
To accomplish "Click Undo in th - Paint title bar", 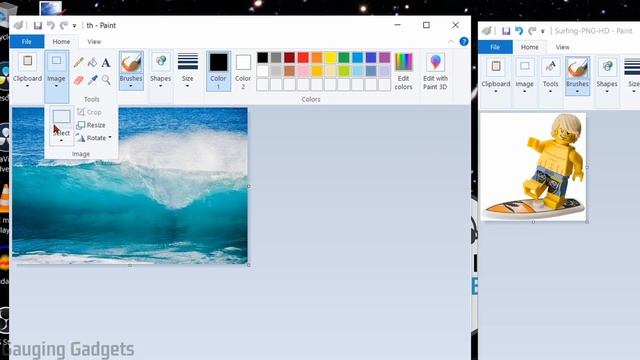I will pyautogui.click(x=51, y=25).
